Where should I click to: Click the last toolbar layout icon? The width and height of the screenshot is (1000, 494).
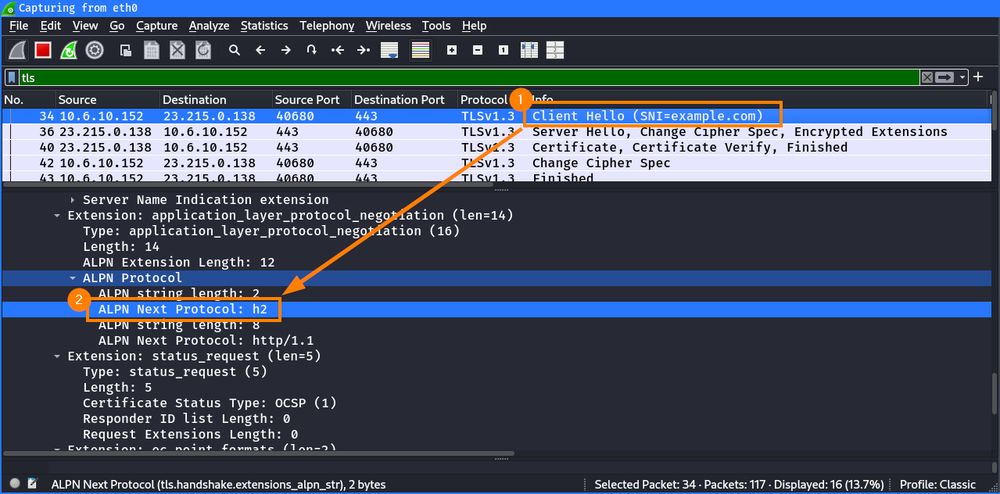click(555, 50)
